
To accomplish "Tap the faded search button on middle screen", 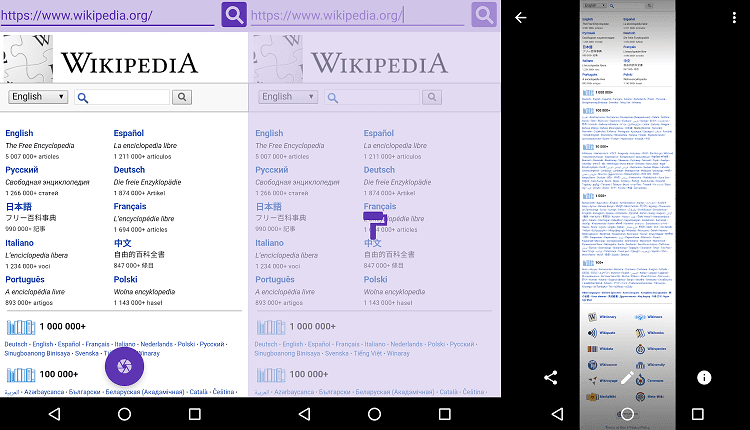I will 484,14.
